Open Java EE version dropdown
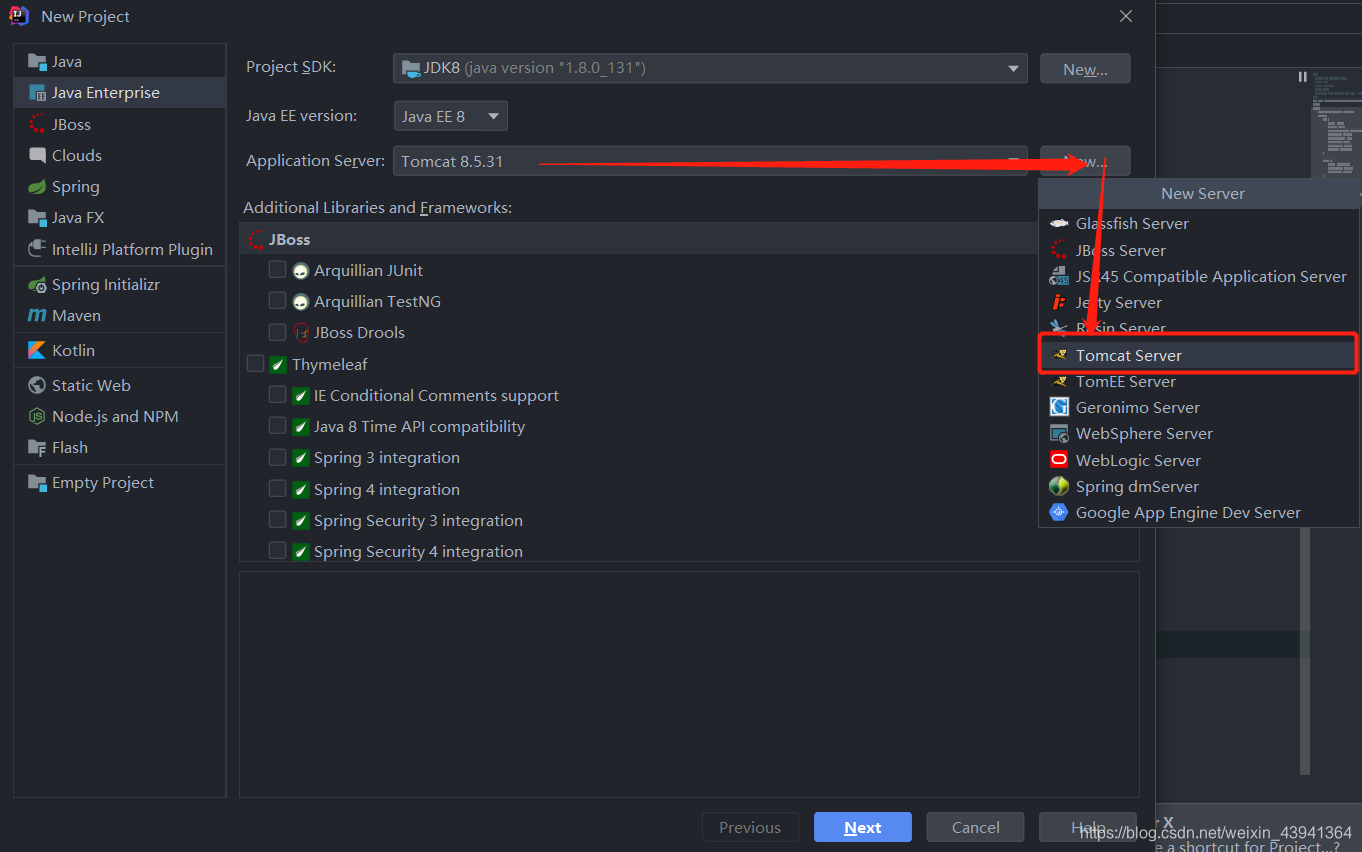The image size is (1362, 852). coord(451,116)
